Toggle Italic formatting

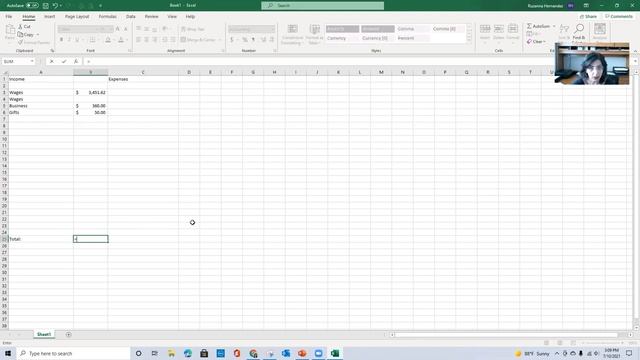(69, 40)
